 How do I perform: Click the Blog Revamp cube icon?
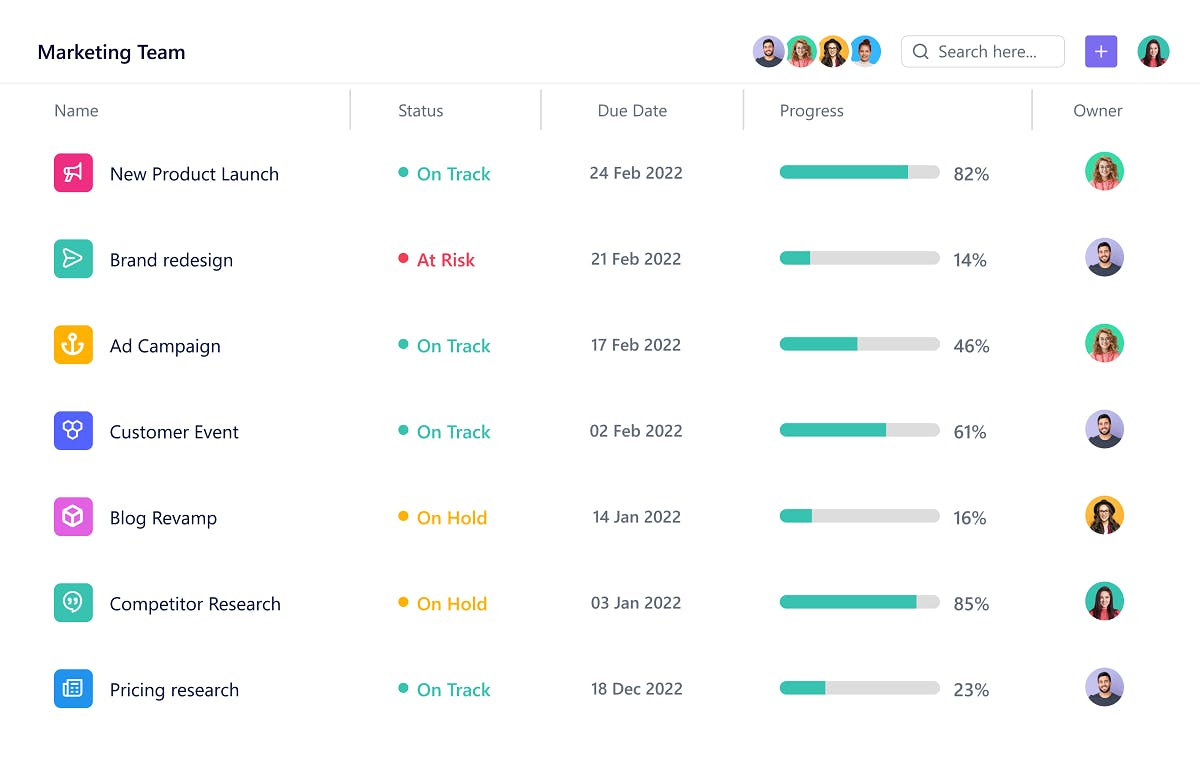pos(73,517)
